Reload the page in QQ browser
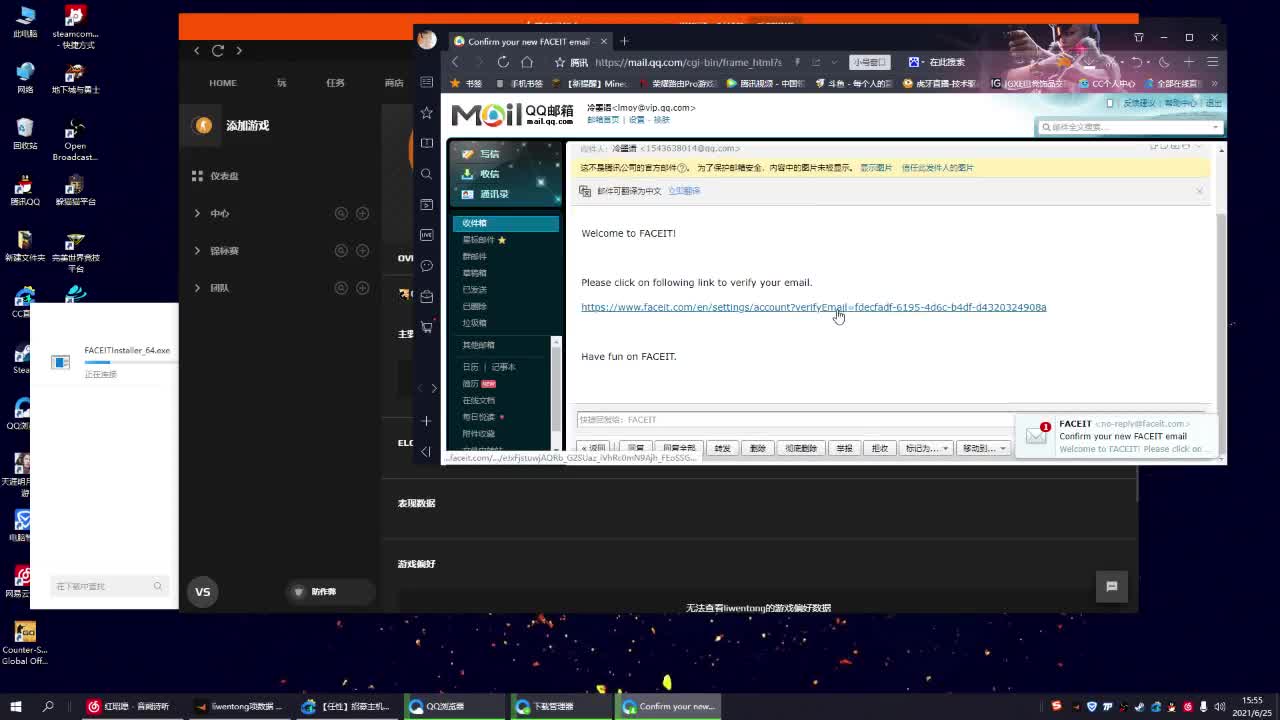The height and width of the screenshot is (720, 1280). [503, 62]
